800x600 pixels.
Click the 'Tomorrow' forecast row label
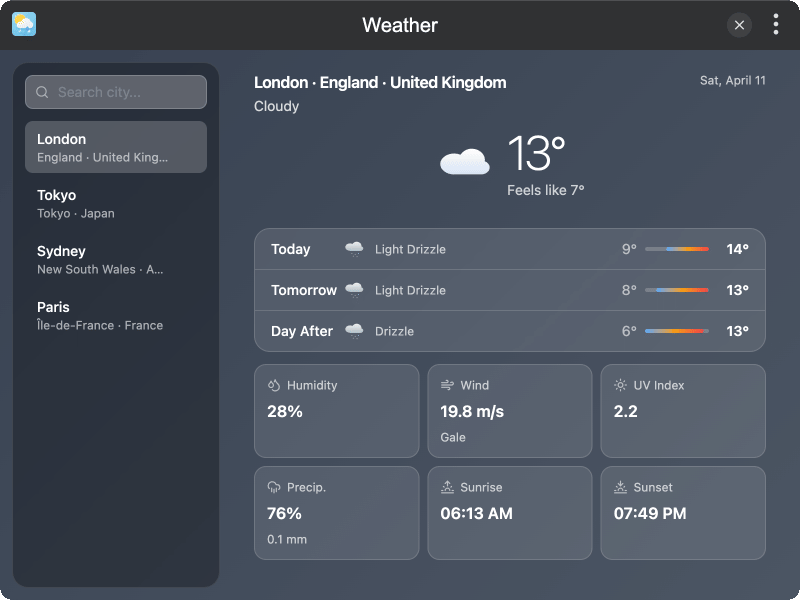coord(304,290)
